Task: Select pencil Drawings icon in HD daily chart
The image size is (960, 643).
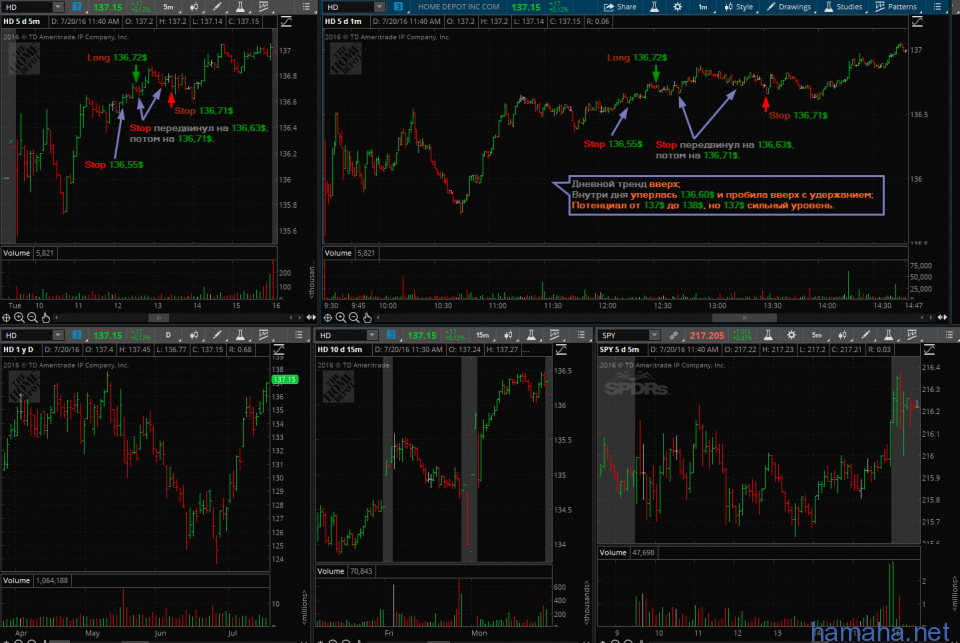Action: click(x=217, y=336)
